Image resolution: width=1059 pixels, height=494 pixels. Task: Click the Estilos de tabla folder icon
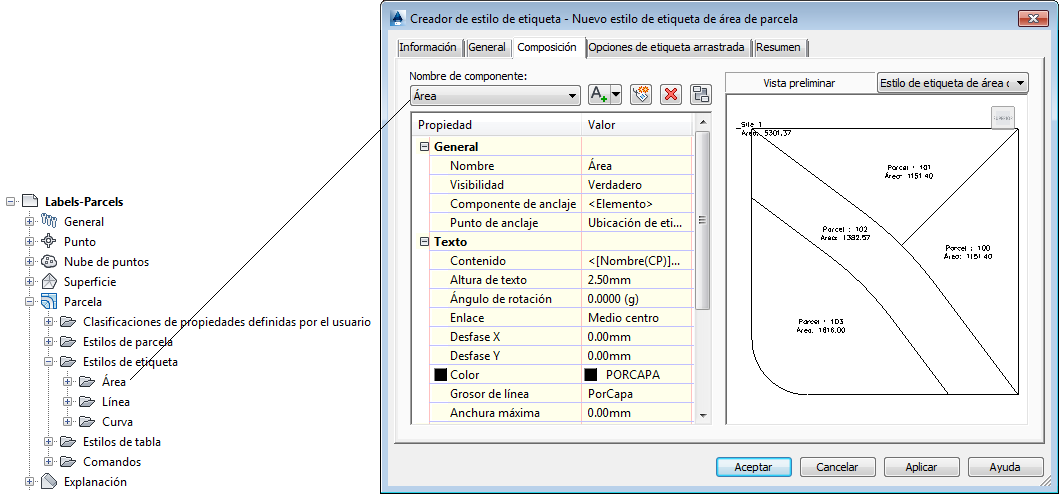(x=68, y=442)
